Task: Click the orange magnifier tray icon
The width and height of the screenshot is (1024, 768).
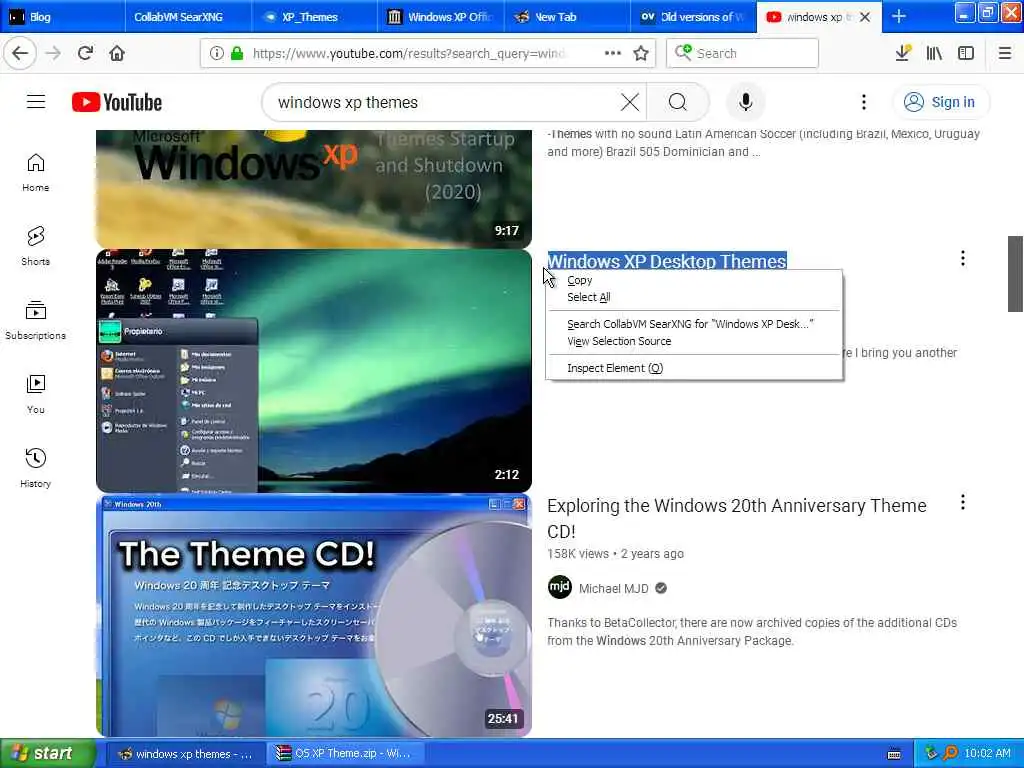Action: coord(950,754)
